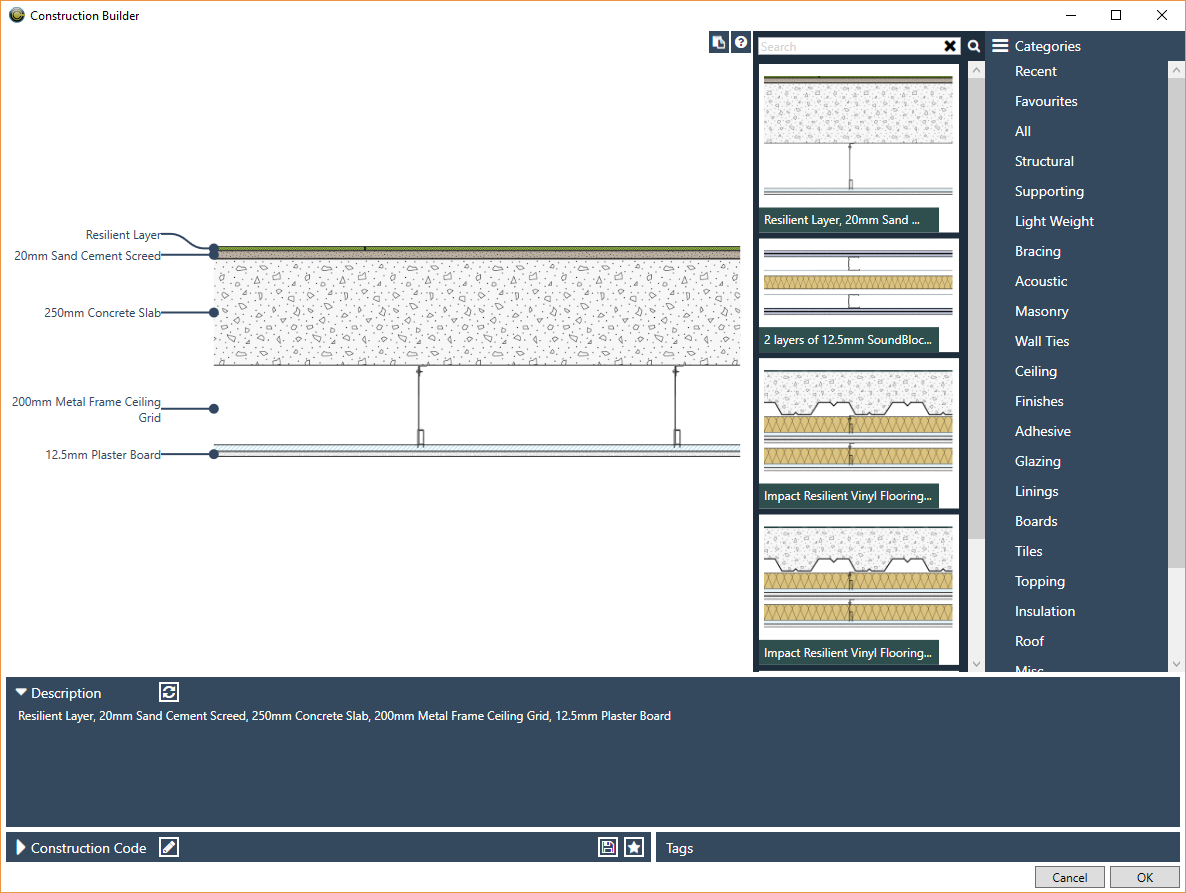The width and height of the screenshot is (1186, 893).
Task: Select the Insulation category
Action: coord(1044,611)
